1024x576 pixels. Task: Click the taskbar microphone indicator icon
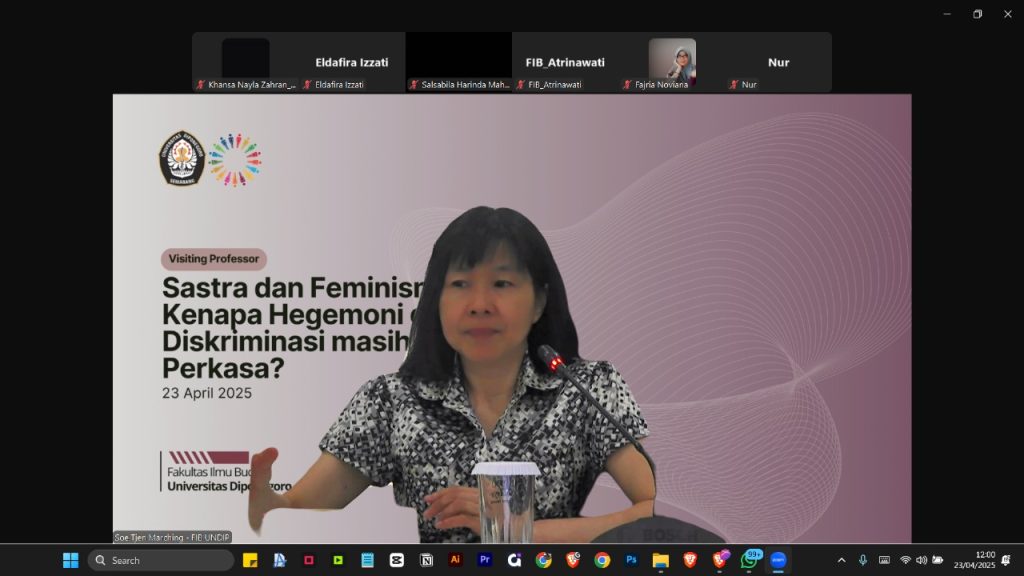[863, 560]
